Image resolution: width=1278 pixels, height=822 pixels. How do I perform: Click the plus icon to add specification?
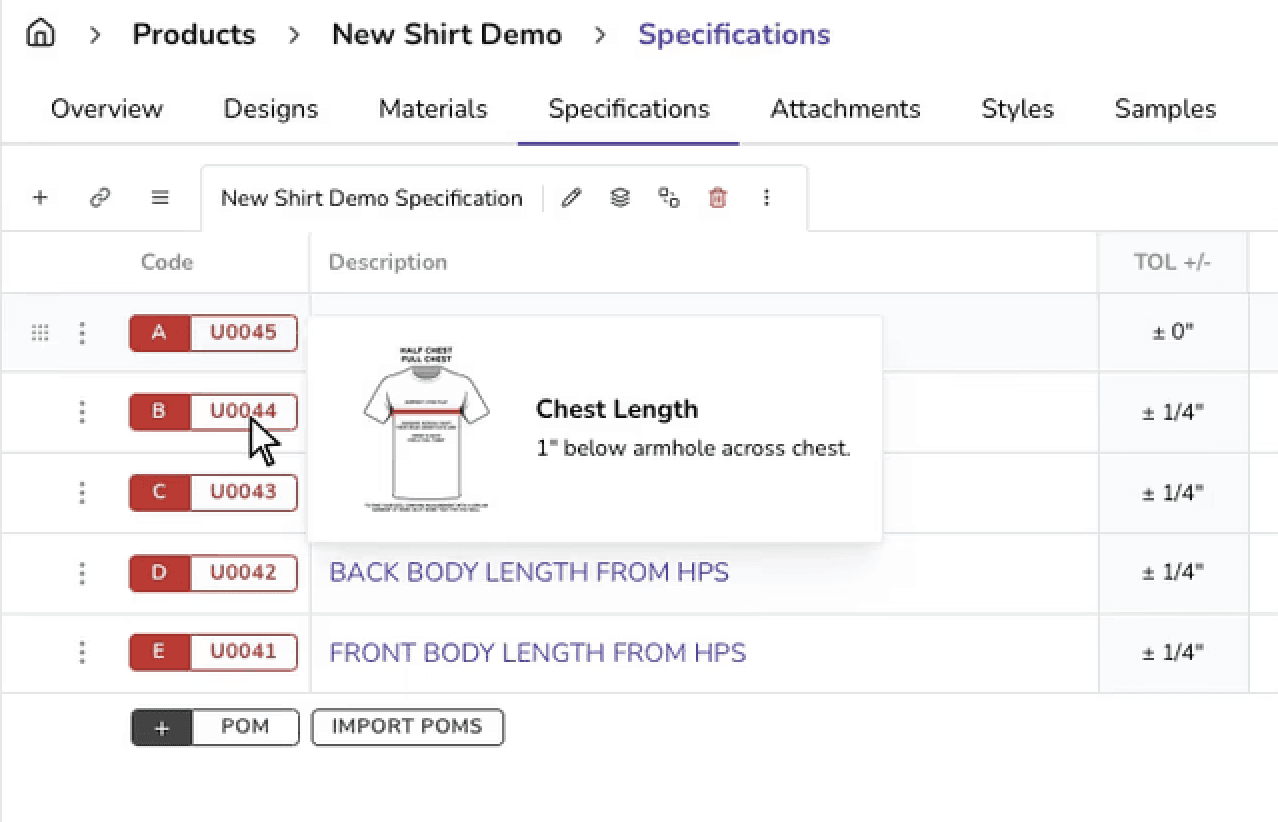40,198
